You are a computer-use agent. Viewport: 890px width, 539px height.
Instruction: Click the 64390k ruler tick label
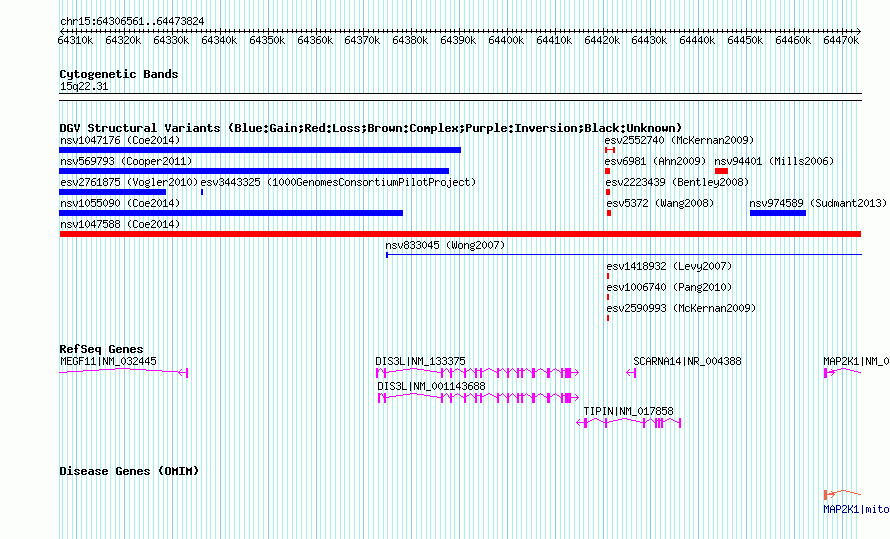click(x=458, y=40)
